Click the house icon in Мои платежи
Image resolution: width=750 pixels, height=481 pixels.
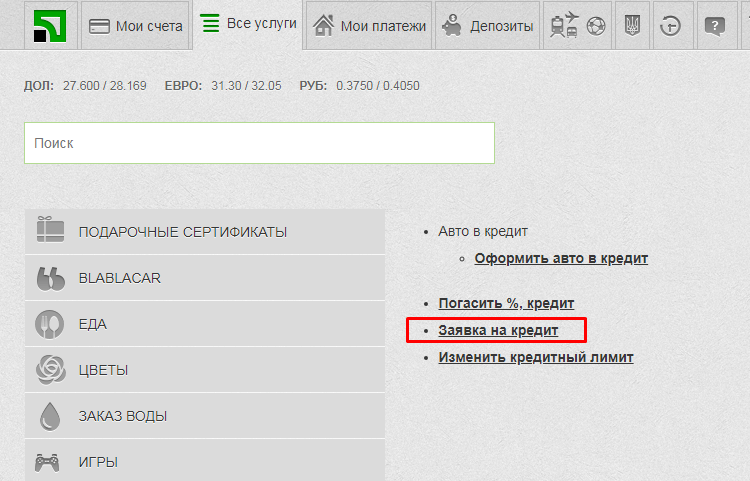click(x=323, y=25)
